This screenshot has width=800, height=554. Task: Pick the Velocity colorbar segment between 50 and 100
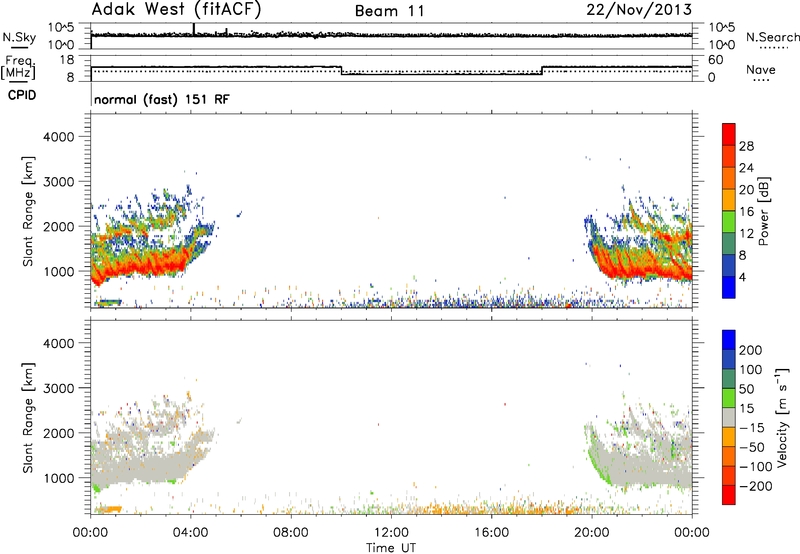click(x=729, y=379)
